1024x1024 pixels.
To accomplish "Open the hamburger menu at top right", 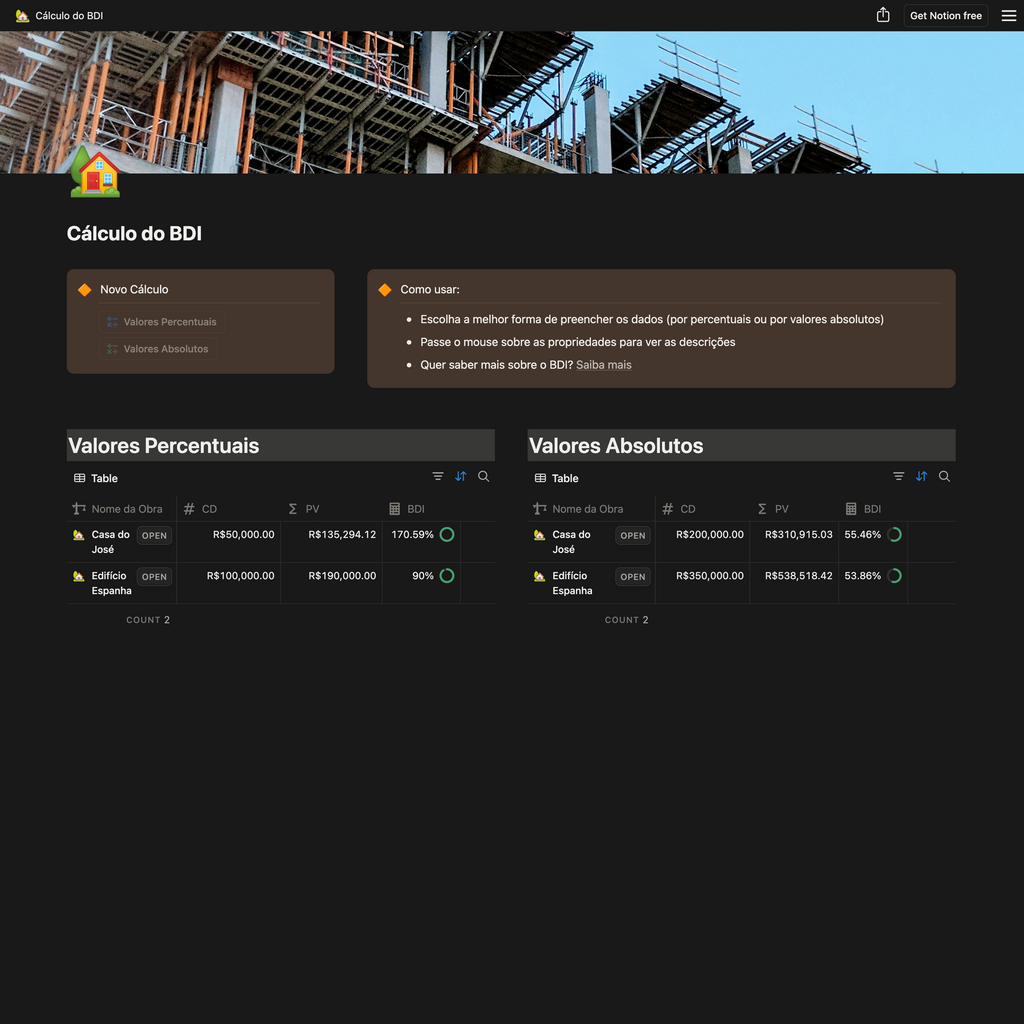I will (x=1008, y=15).
